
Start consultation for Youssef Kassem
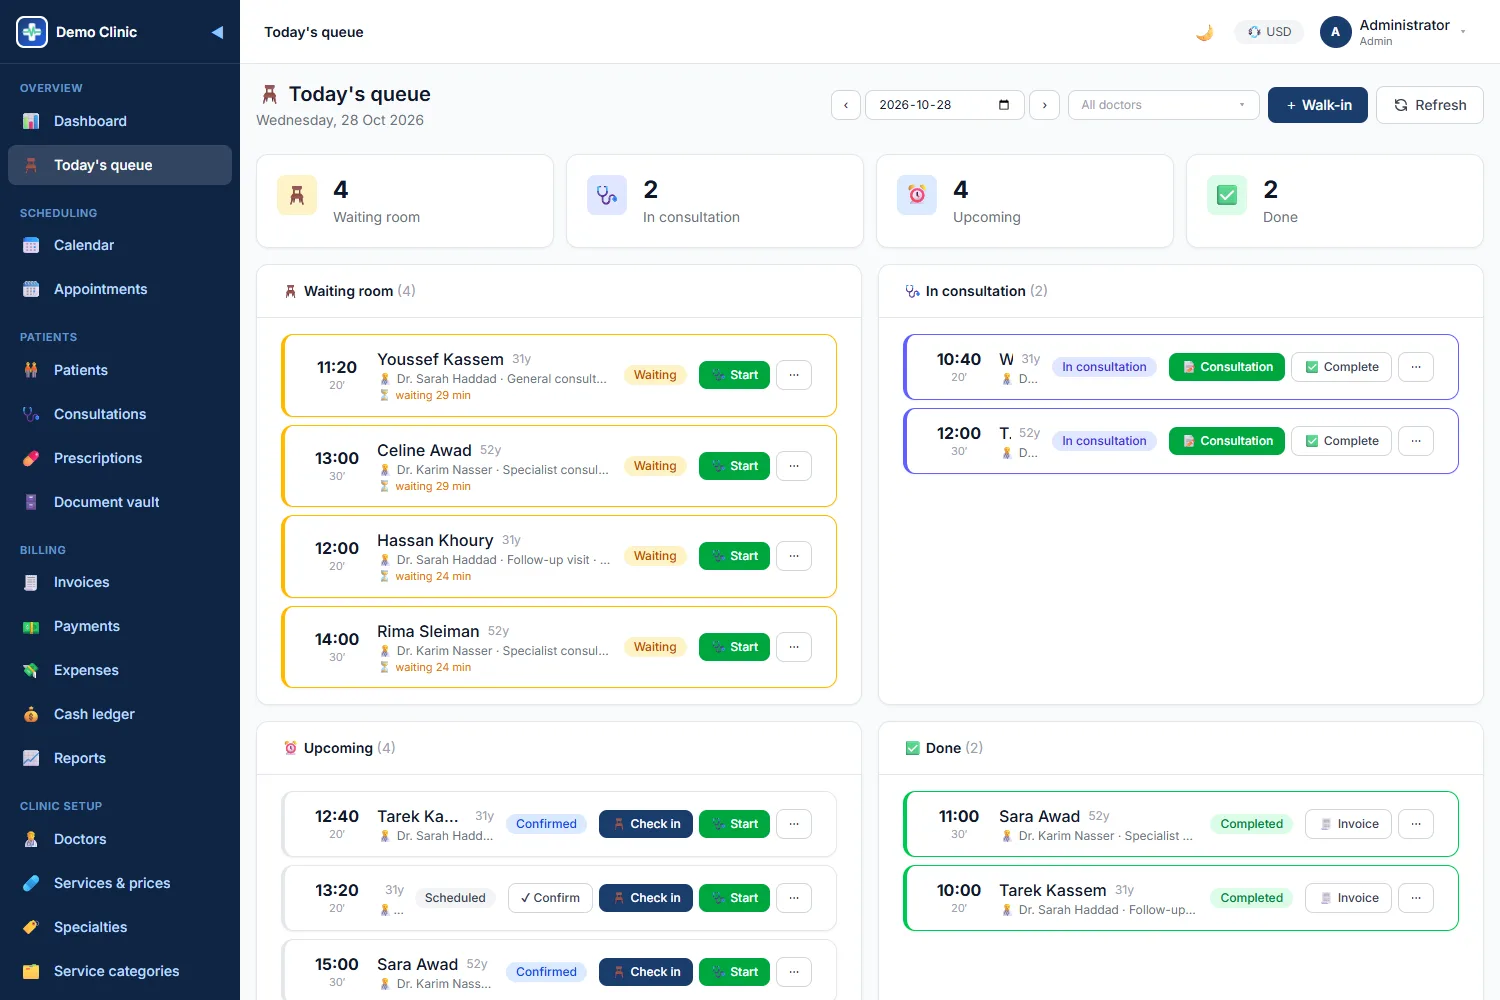point(734,375)
